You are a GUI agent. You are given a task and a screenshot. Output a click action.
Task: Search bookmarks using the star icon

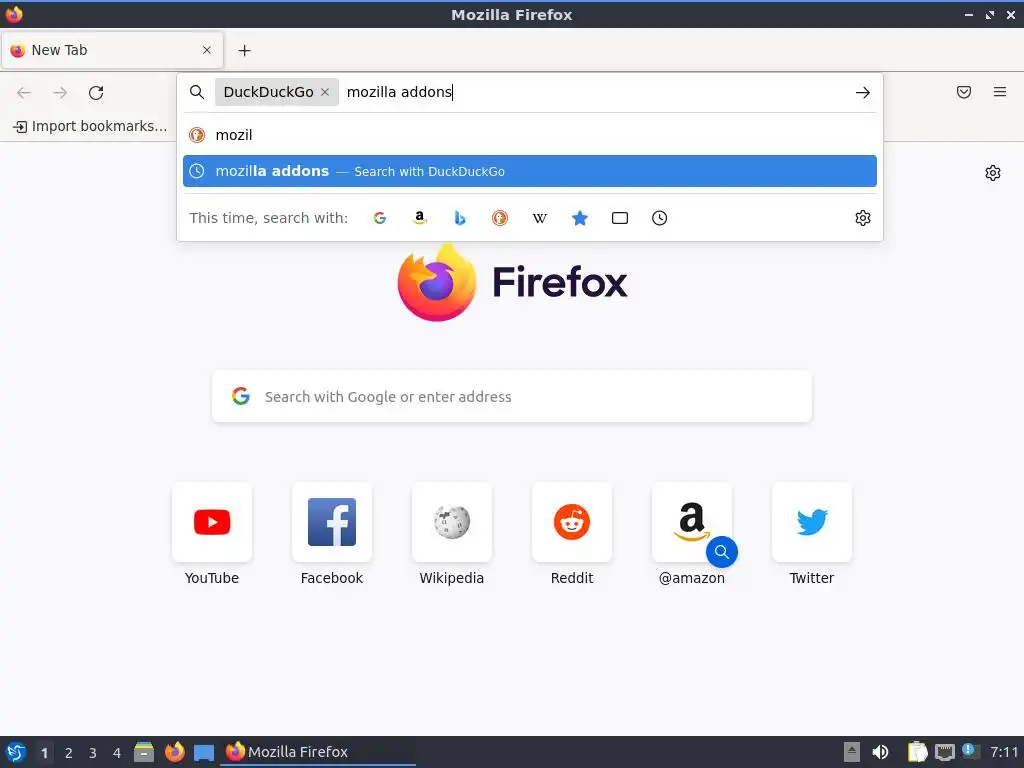(579, 218)
